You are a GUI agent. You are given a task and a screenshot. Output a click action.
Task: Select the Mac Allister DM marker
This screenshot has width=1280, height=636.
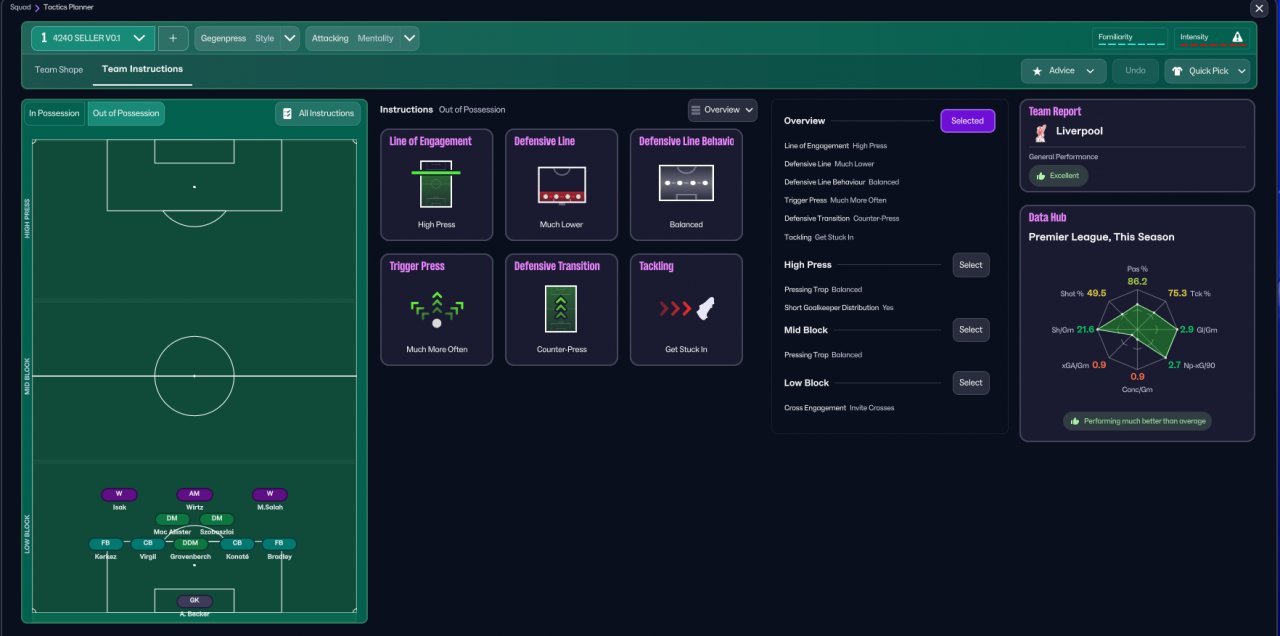[172, 519]
